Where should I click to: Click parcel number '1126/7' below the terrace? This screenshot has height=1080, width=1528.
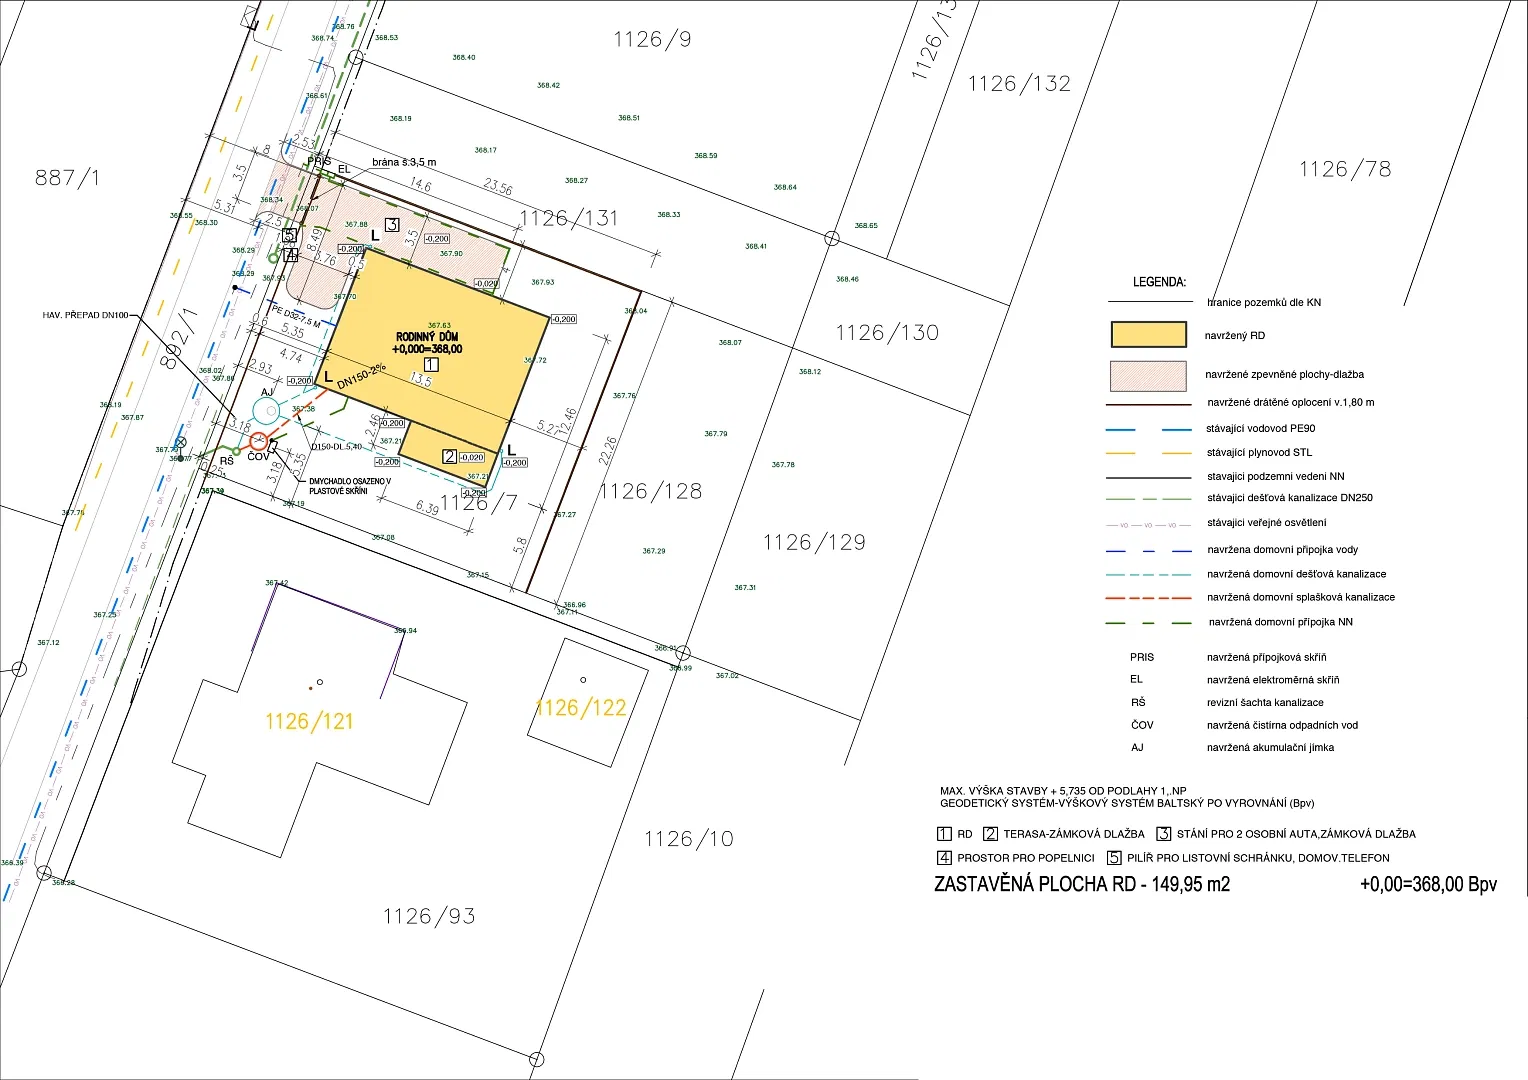(479, 502)
